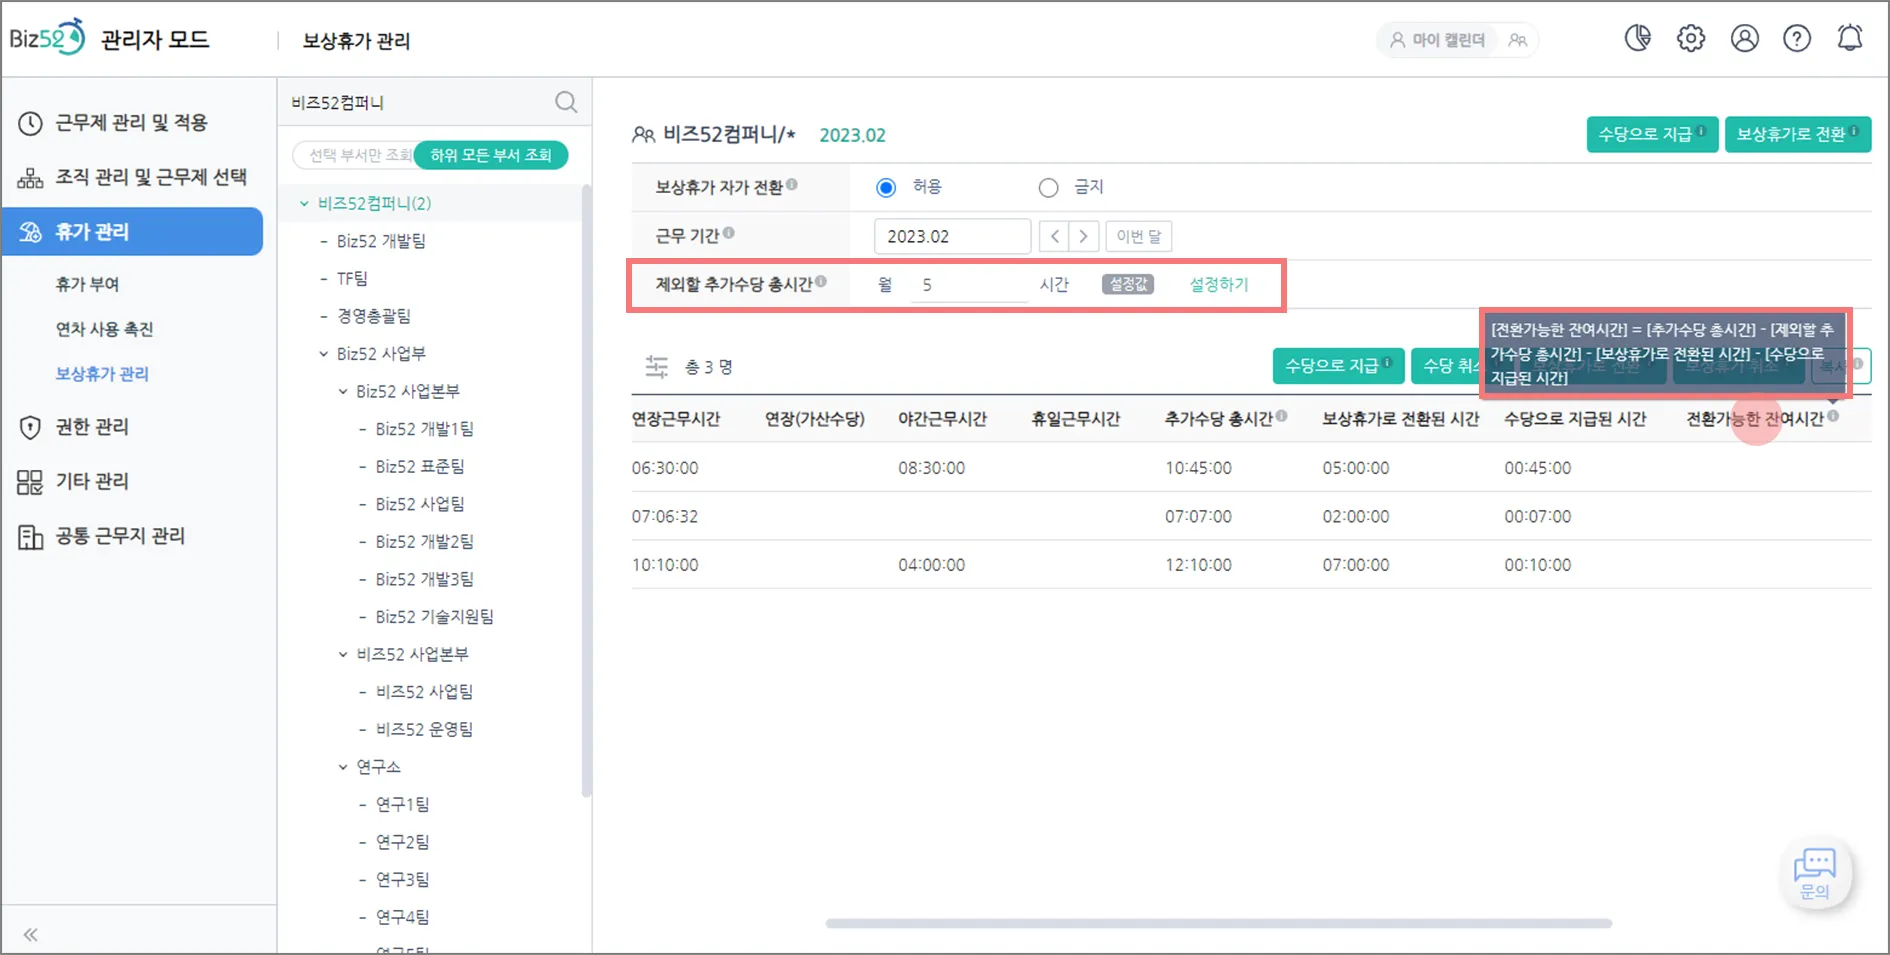Click info icon on 전환가능한 잔여시간 column
Viewport: 1890px width, 955px height.
[x=1833, y=416]
